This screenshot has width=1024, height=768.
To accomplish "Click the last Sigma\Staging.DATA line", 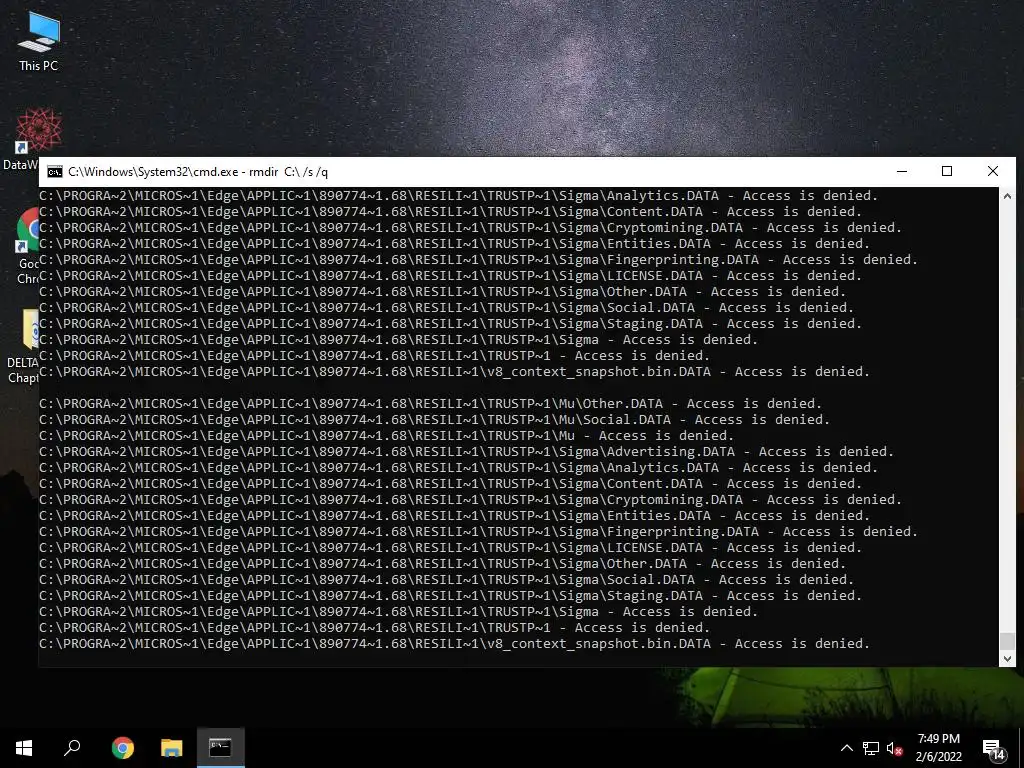I will (x=451, y=596).
